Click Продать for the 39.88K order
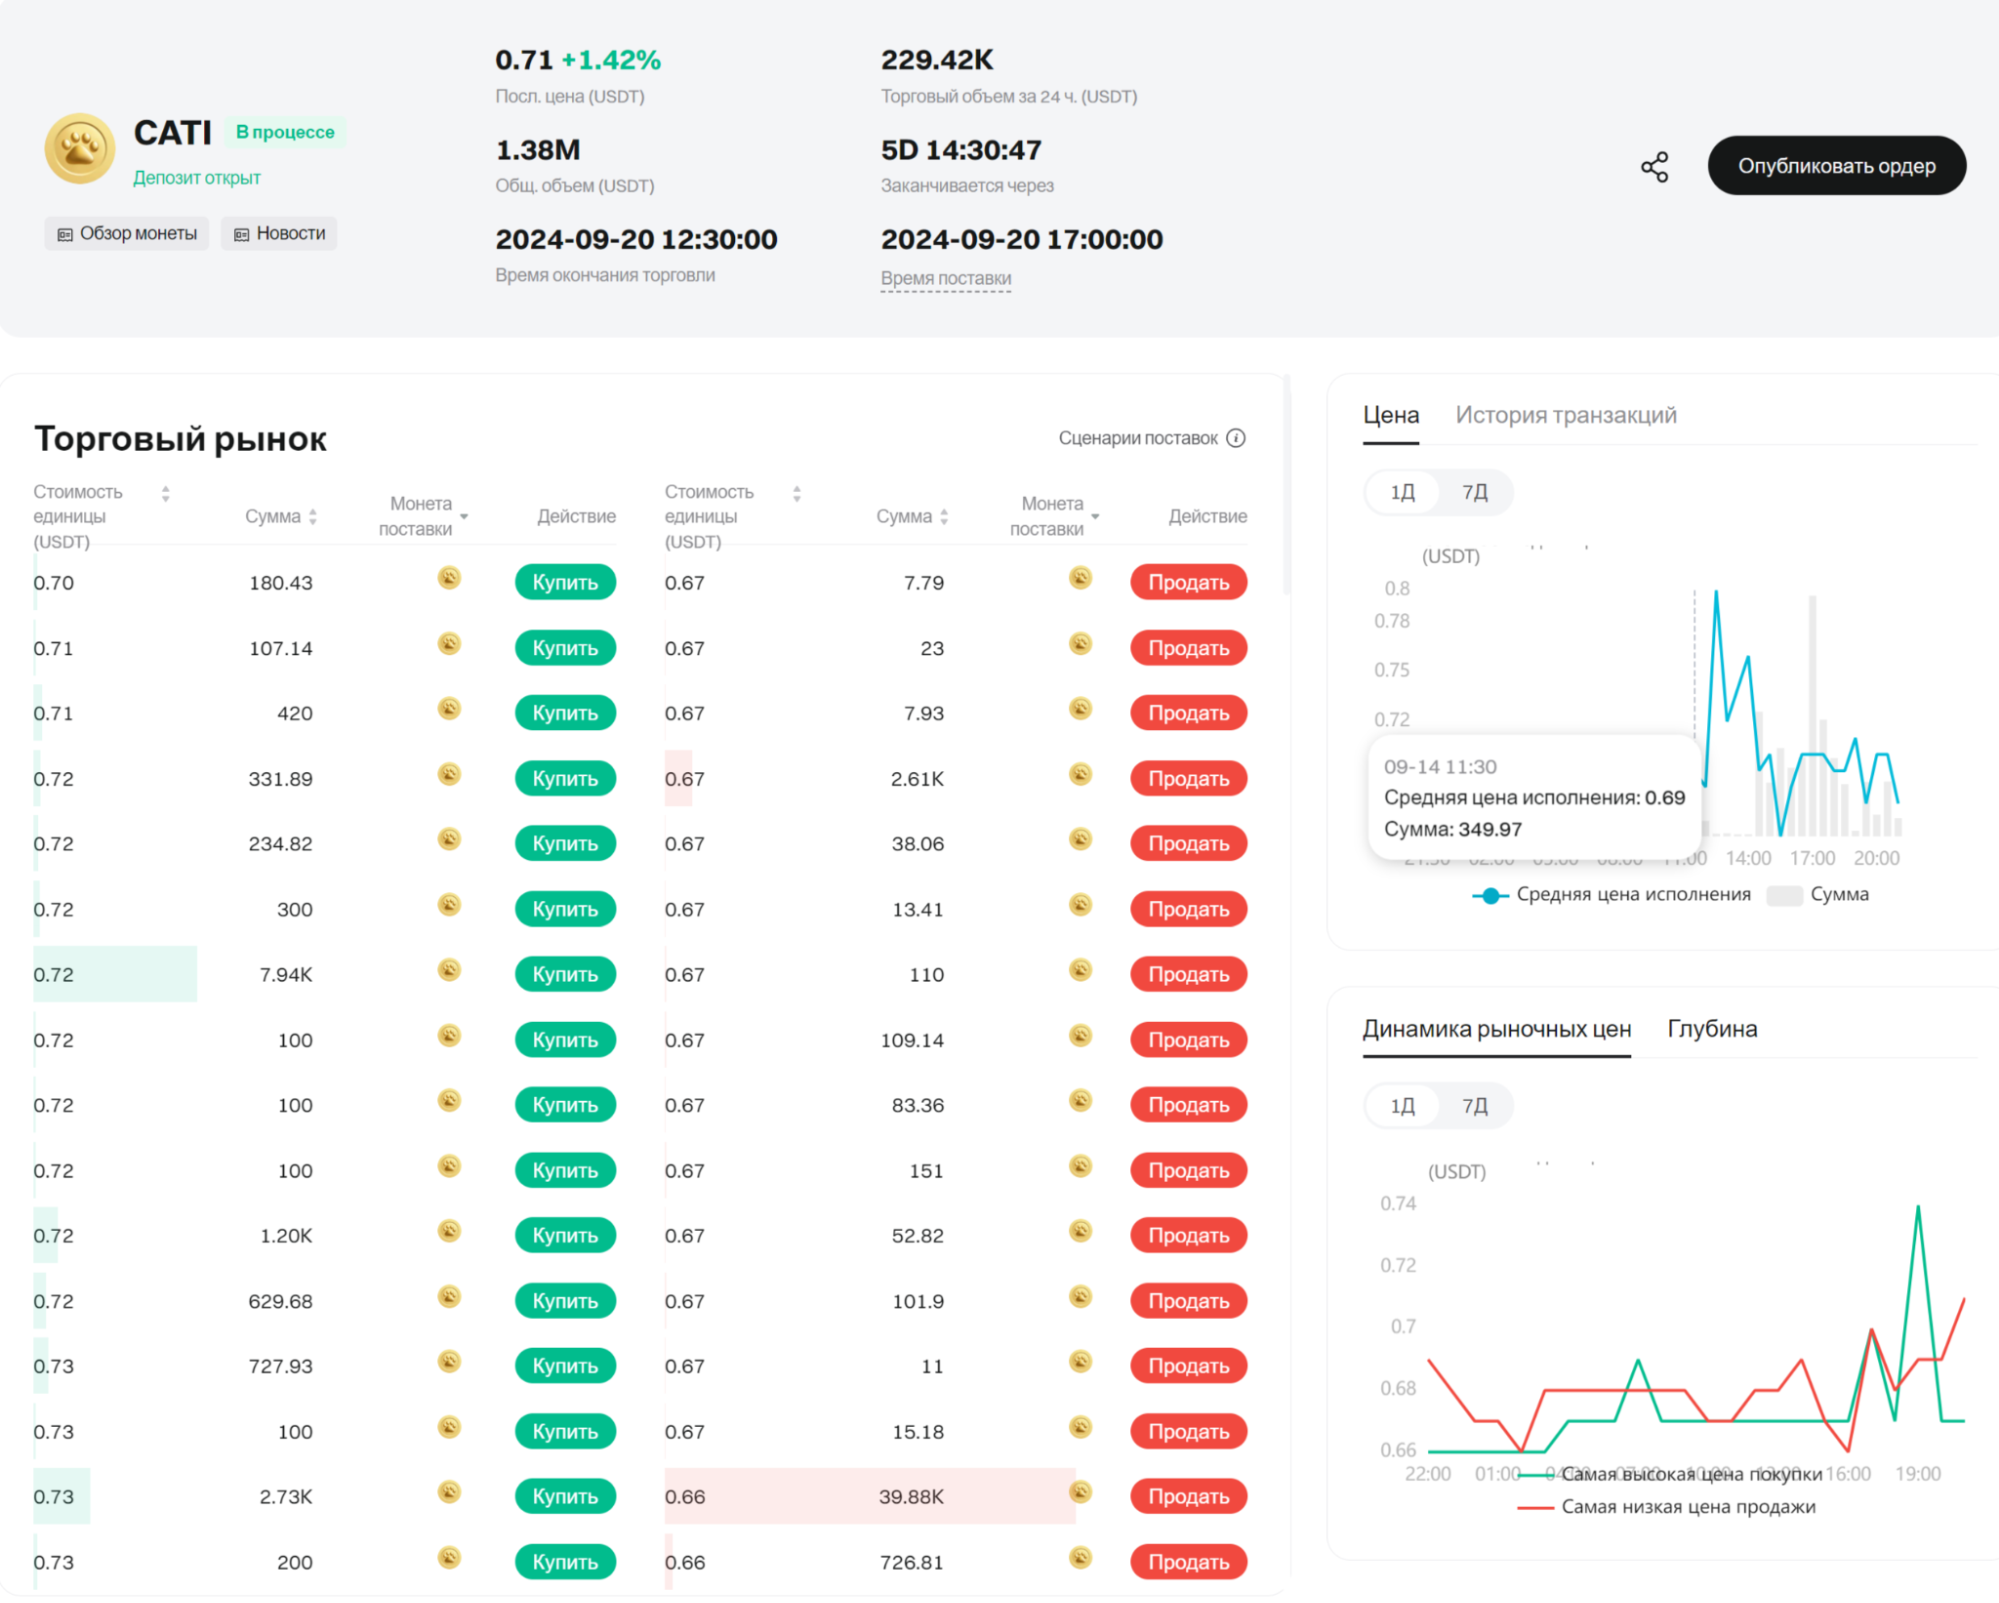This screenshot has width=1999, height=1603. pyautogui.click(x=1188, y=1496)
